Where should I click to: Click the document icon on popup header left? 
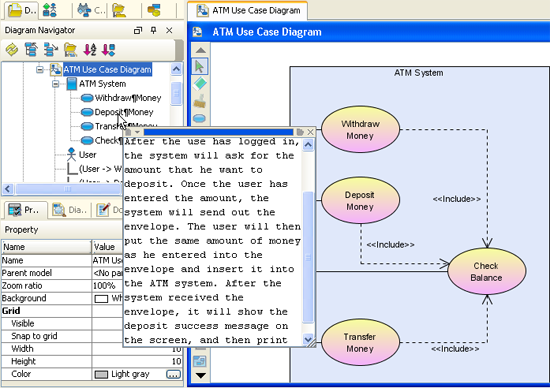click(x=128, y=132)
